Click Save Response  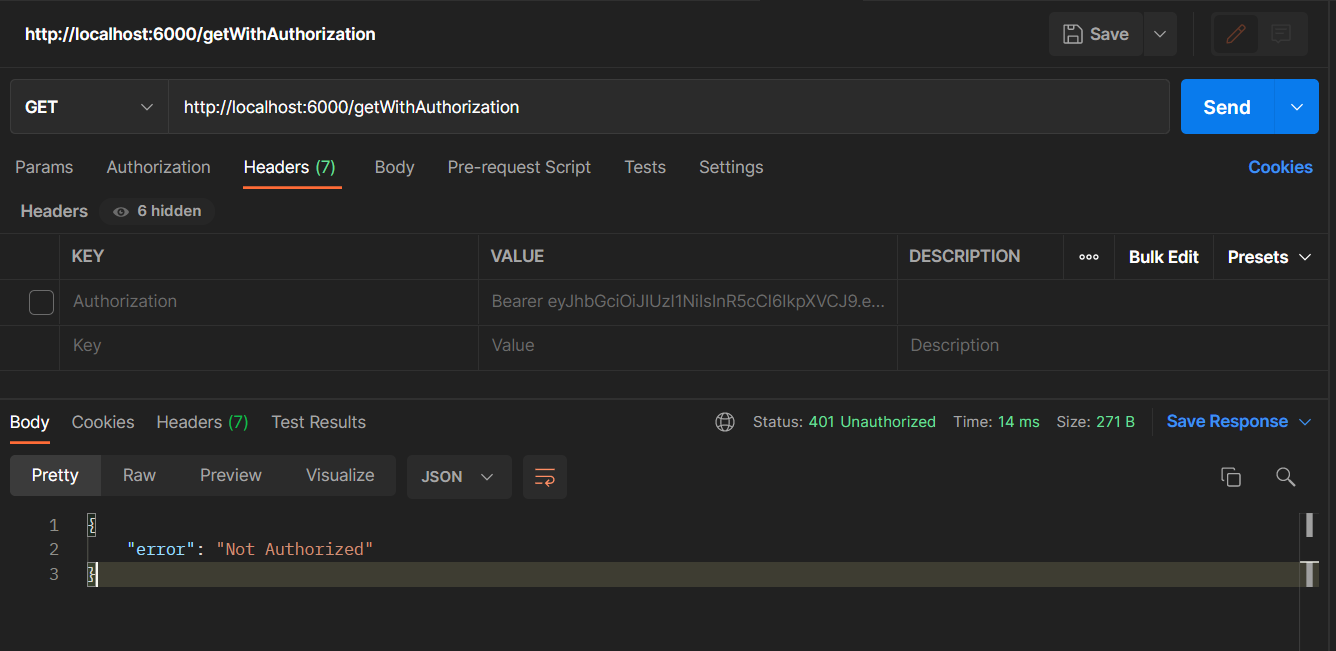click(x=1227, y=422)
